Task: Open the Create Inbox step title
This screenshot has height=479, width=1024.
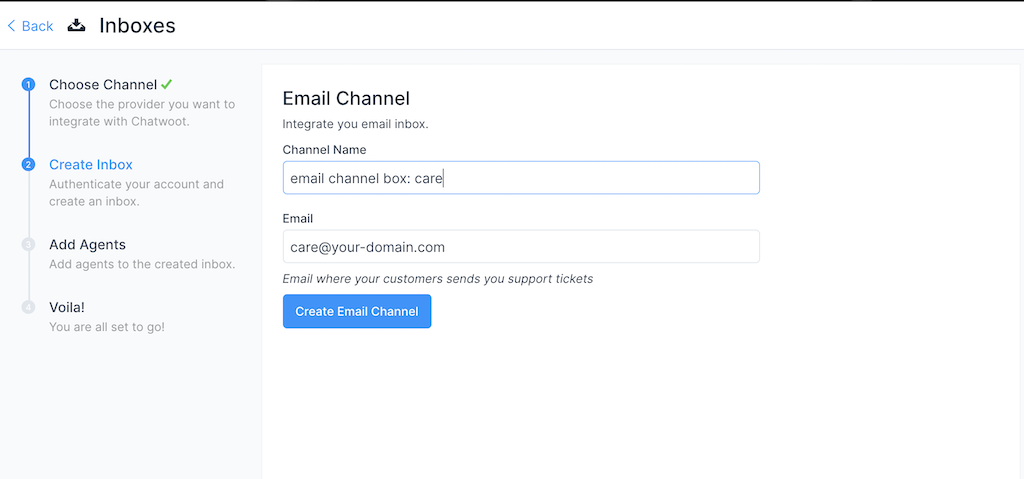Action: coord(91,165)
